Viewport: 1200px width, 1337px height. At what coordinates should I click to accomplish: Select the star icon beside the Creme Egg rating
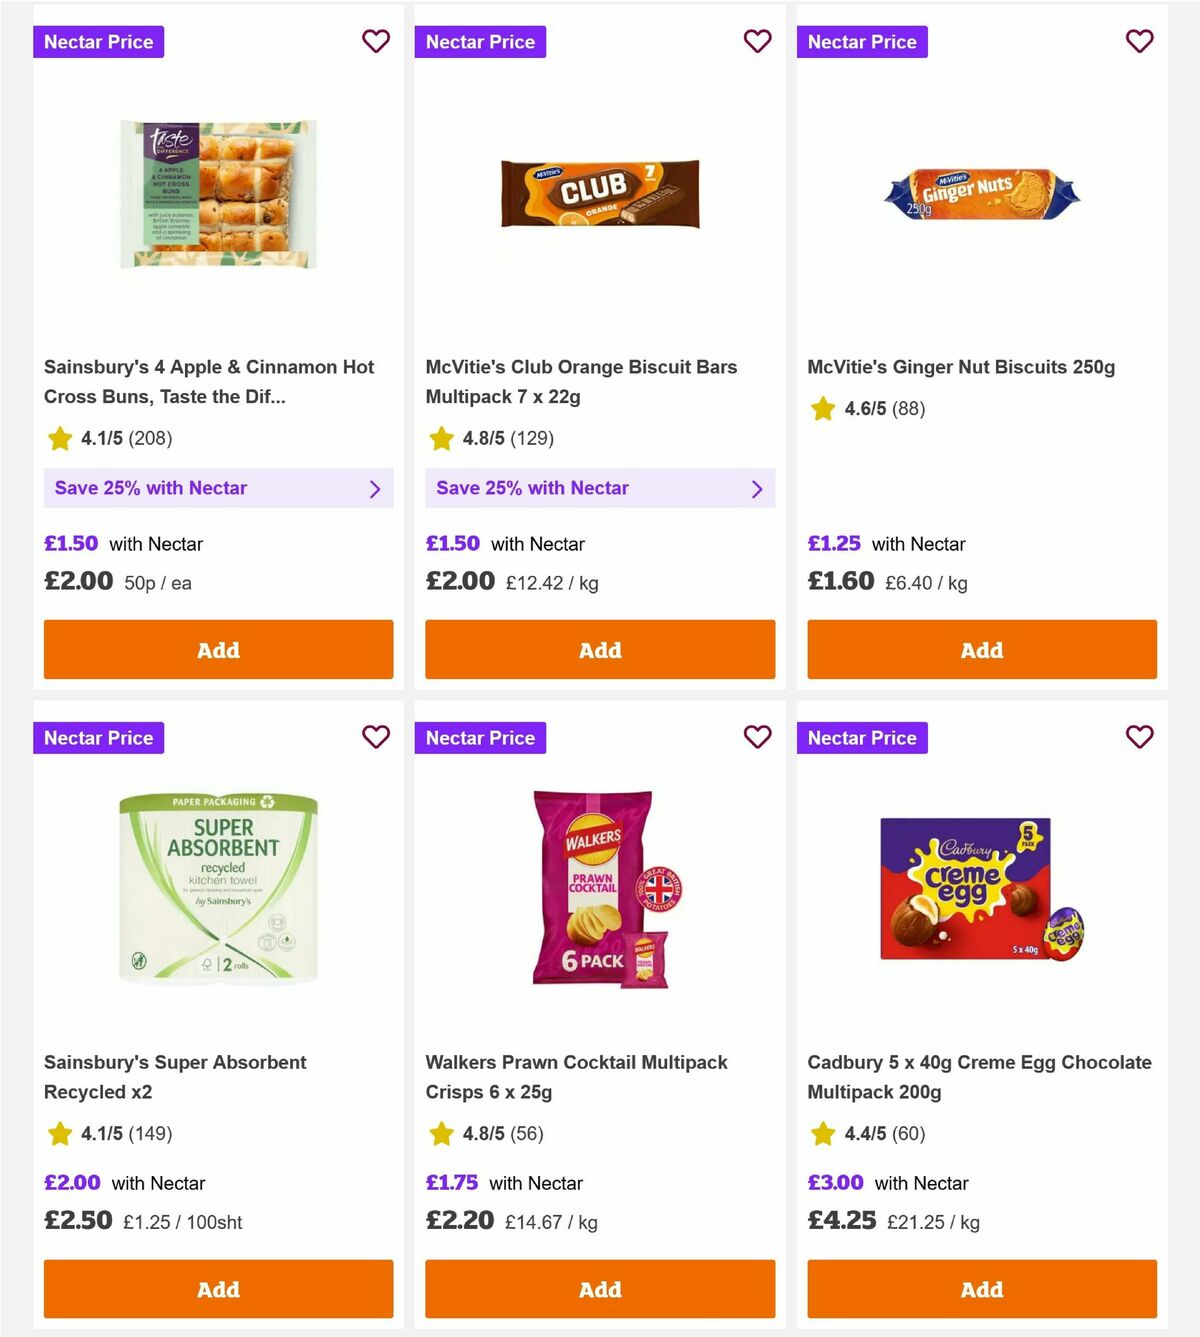coord(822,1134)
